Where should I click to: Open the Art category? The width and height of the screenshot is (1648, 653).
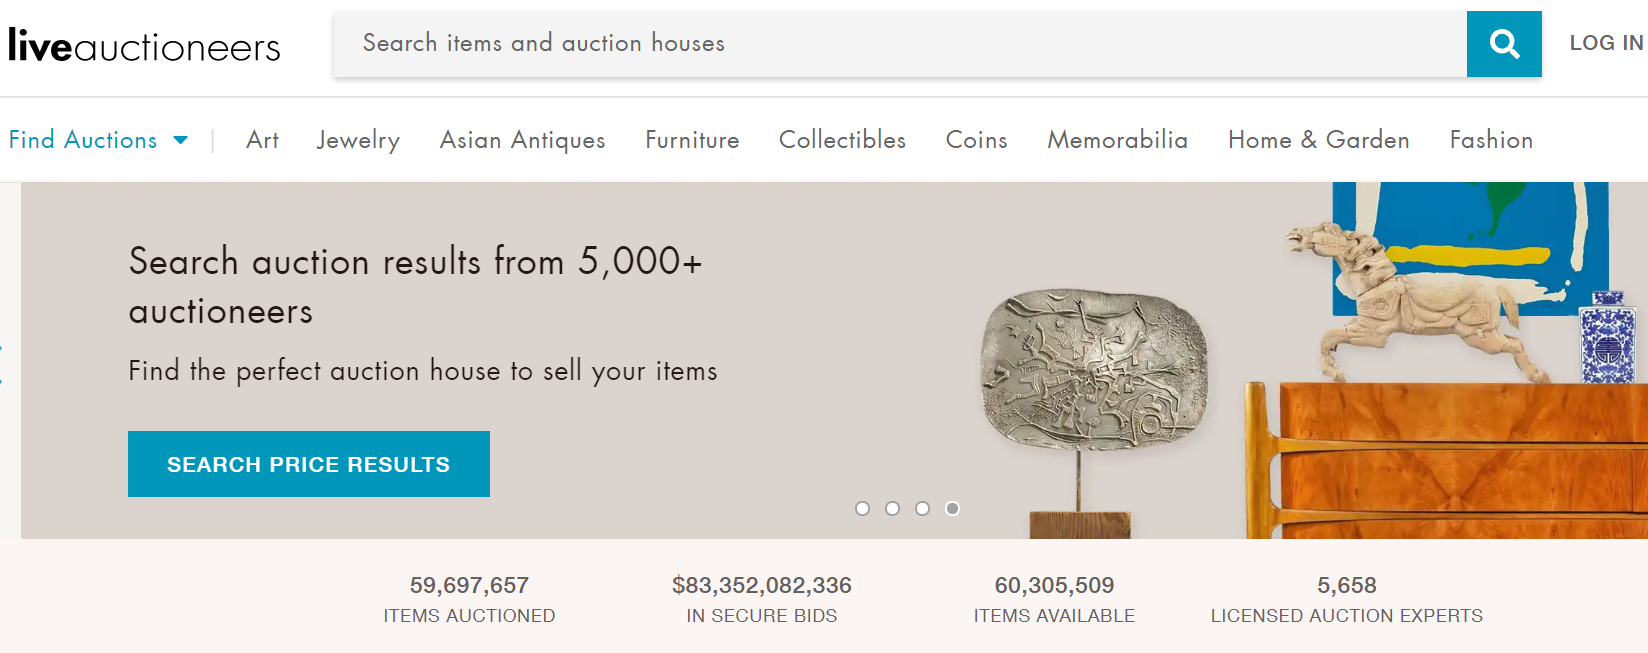[262, 140]
